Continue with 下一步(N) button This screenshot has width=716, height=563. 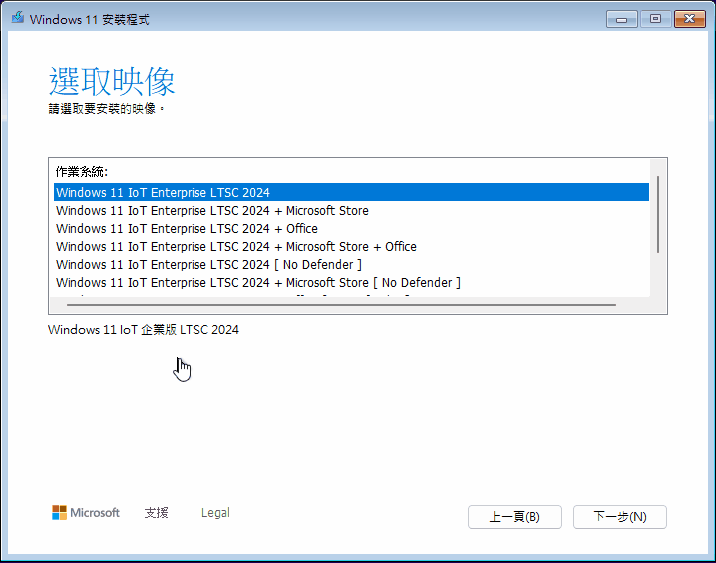coord(620,517)
